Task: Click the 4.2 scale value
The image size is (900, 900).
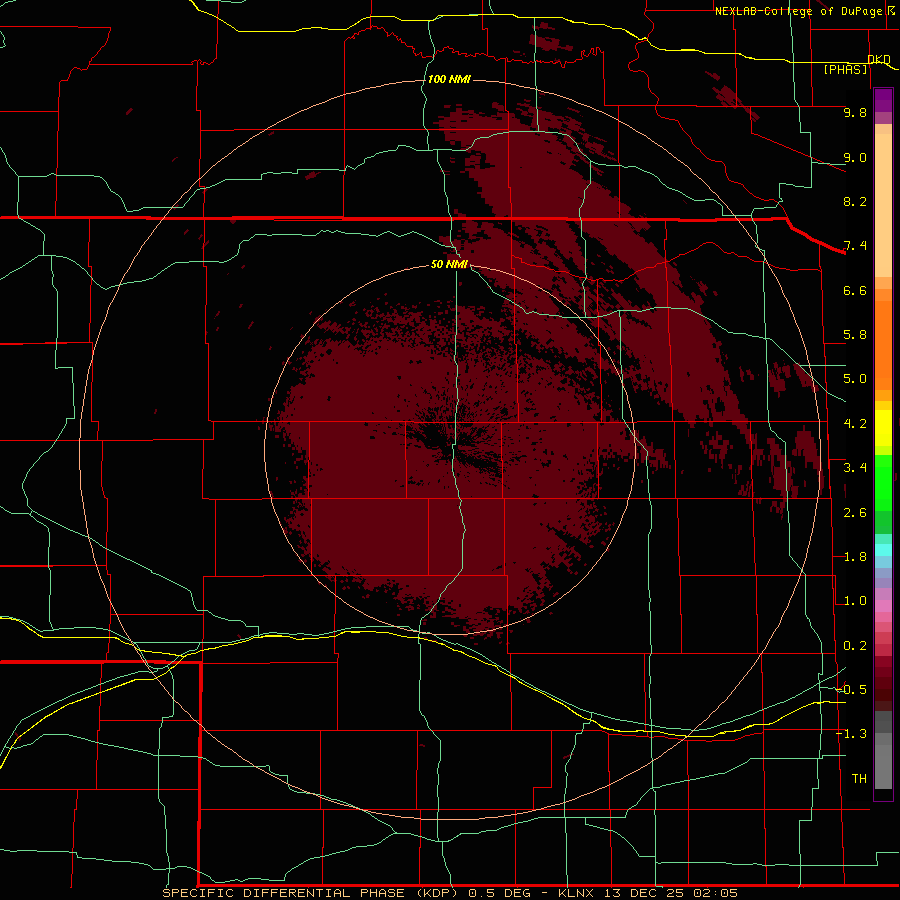Action: pyautogui.click(x=855, y=424)
